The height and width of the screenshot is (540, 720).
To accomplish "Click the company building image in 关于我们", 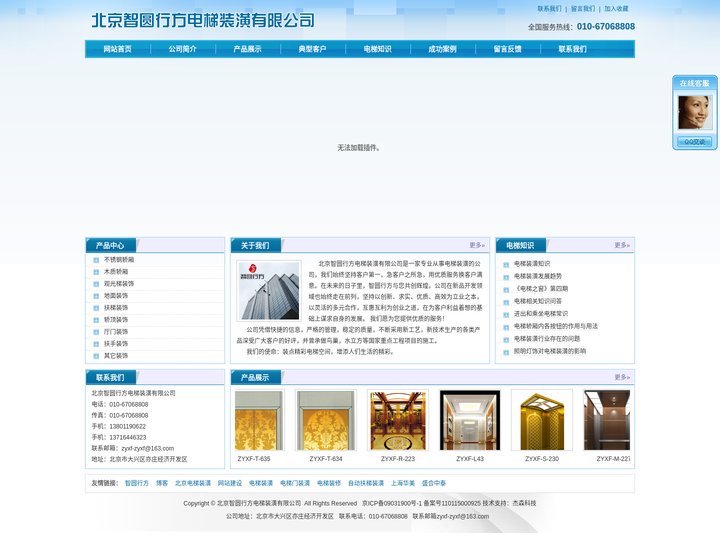I will point(270,291).
